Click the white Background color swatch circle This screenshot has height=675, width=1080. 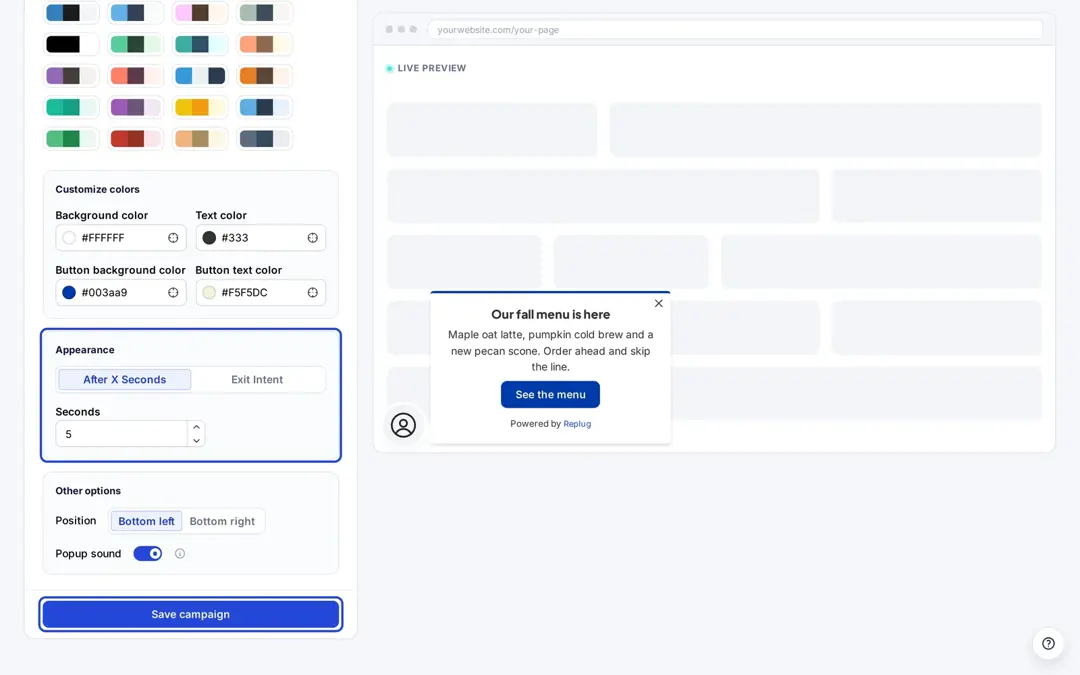click(69, 238)
